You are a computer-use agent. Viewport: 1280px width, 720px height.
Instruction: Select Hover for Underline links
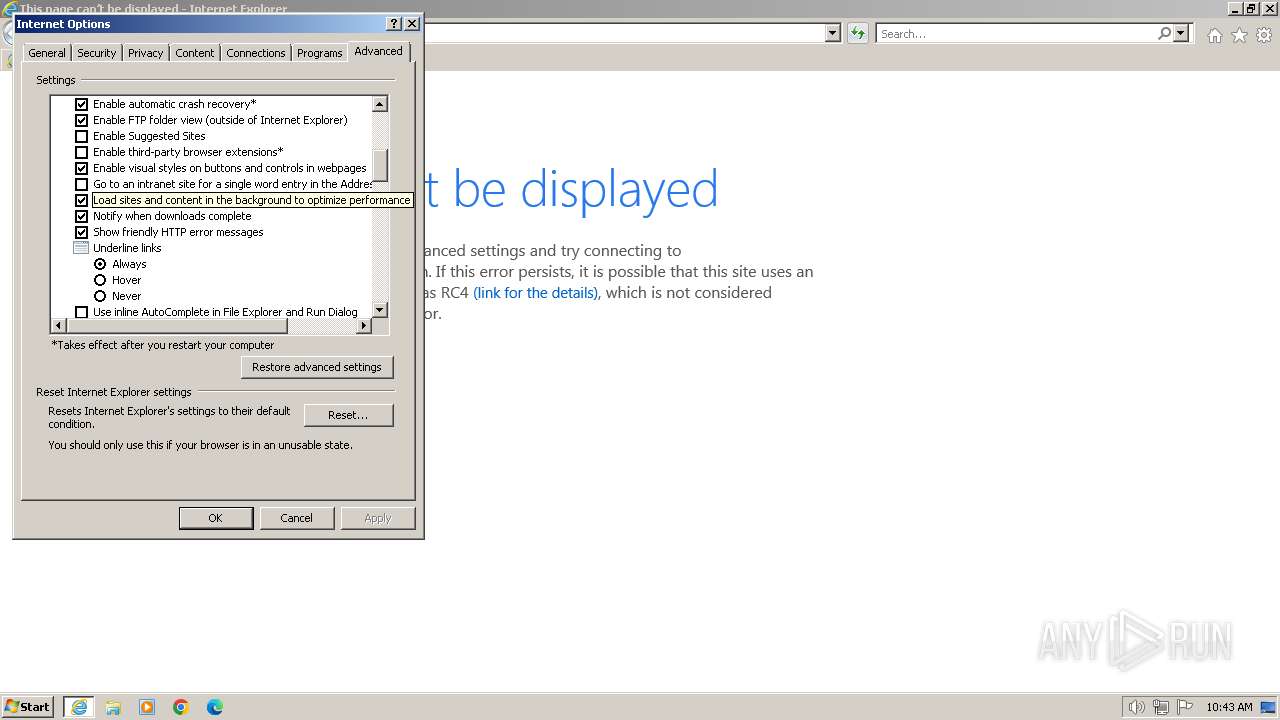(x=100, y=280)
